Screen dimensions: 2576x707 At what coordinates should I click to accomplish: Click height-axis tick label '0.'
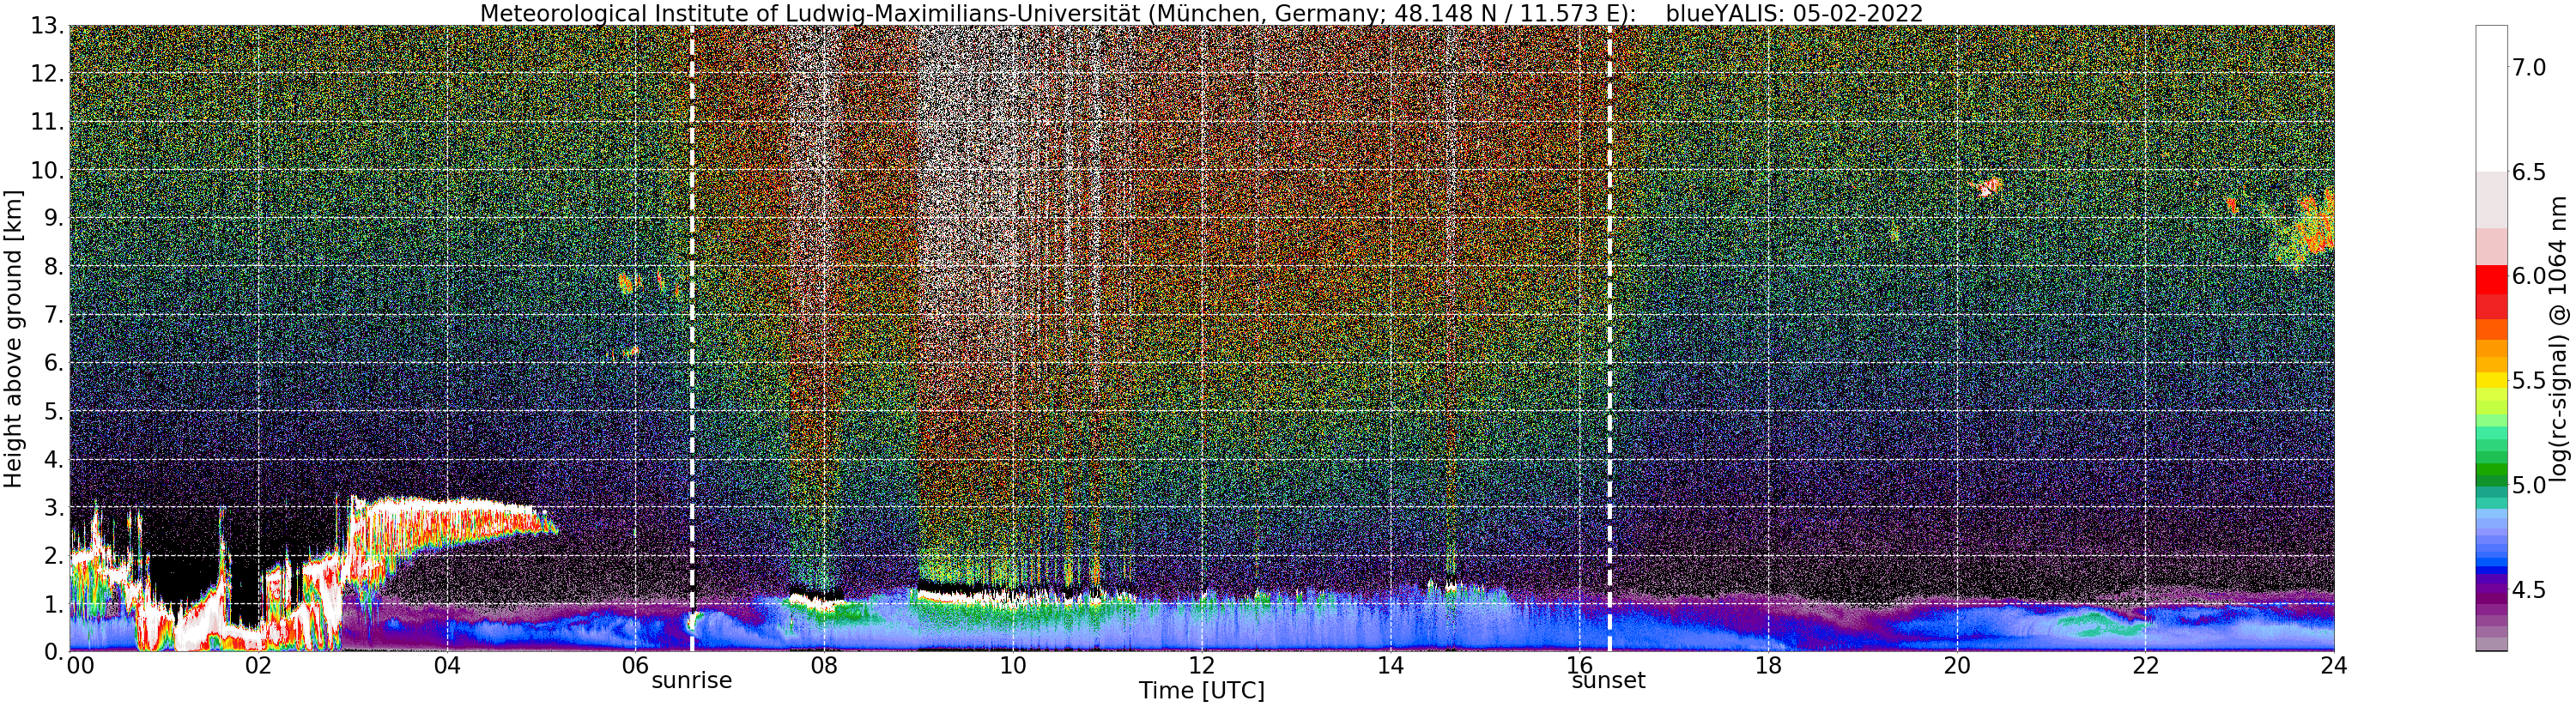tap(54, 652)
